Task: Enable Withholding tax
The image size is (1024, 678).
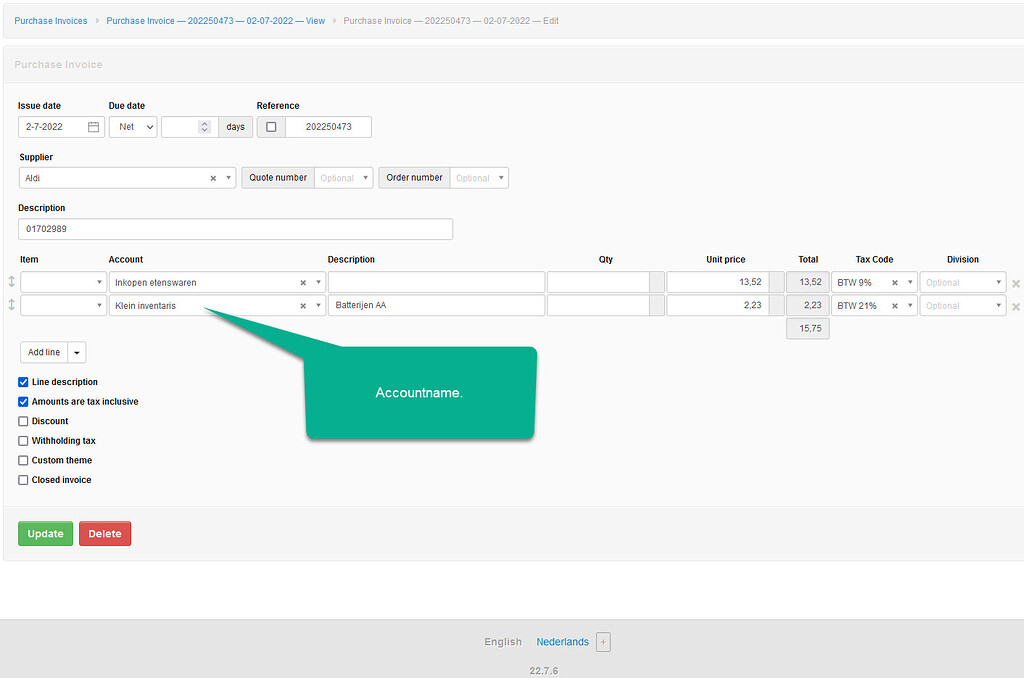Action: pyautogui.click(x=23, y=441)
